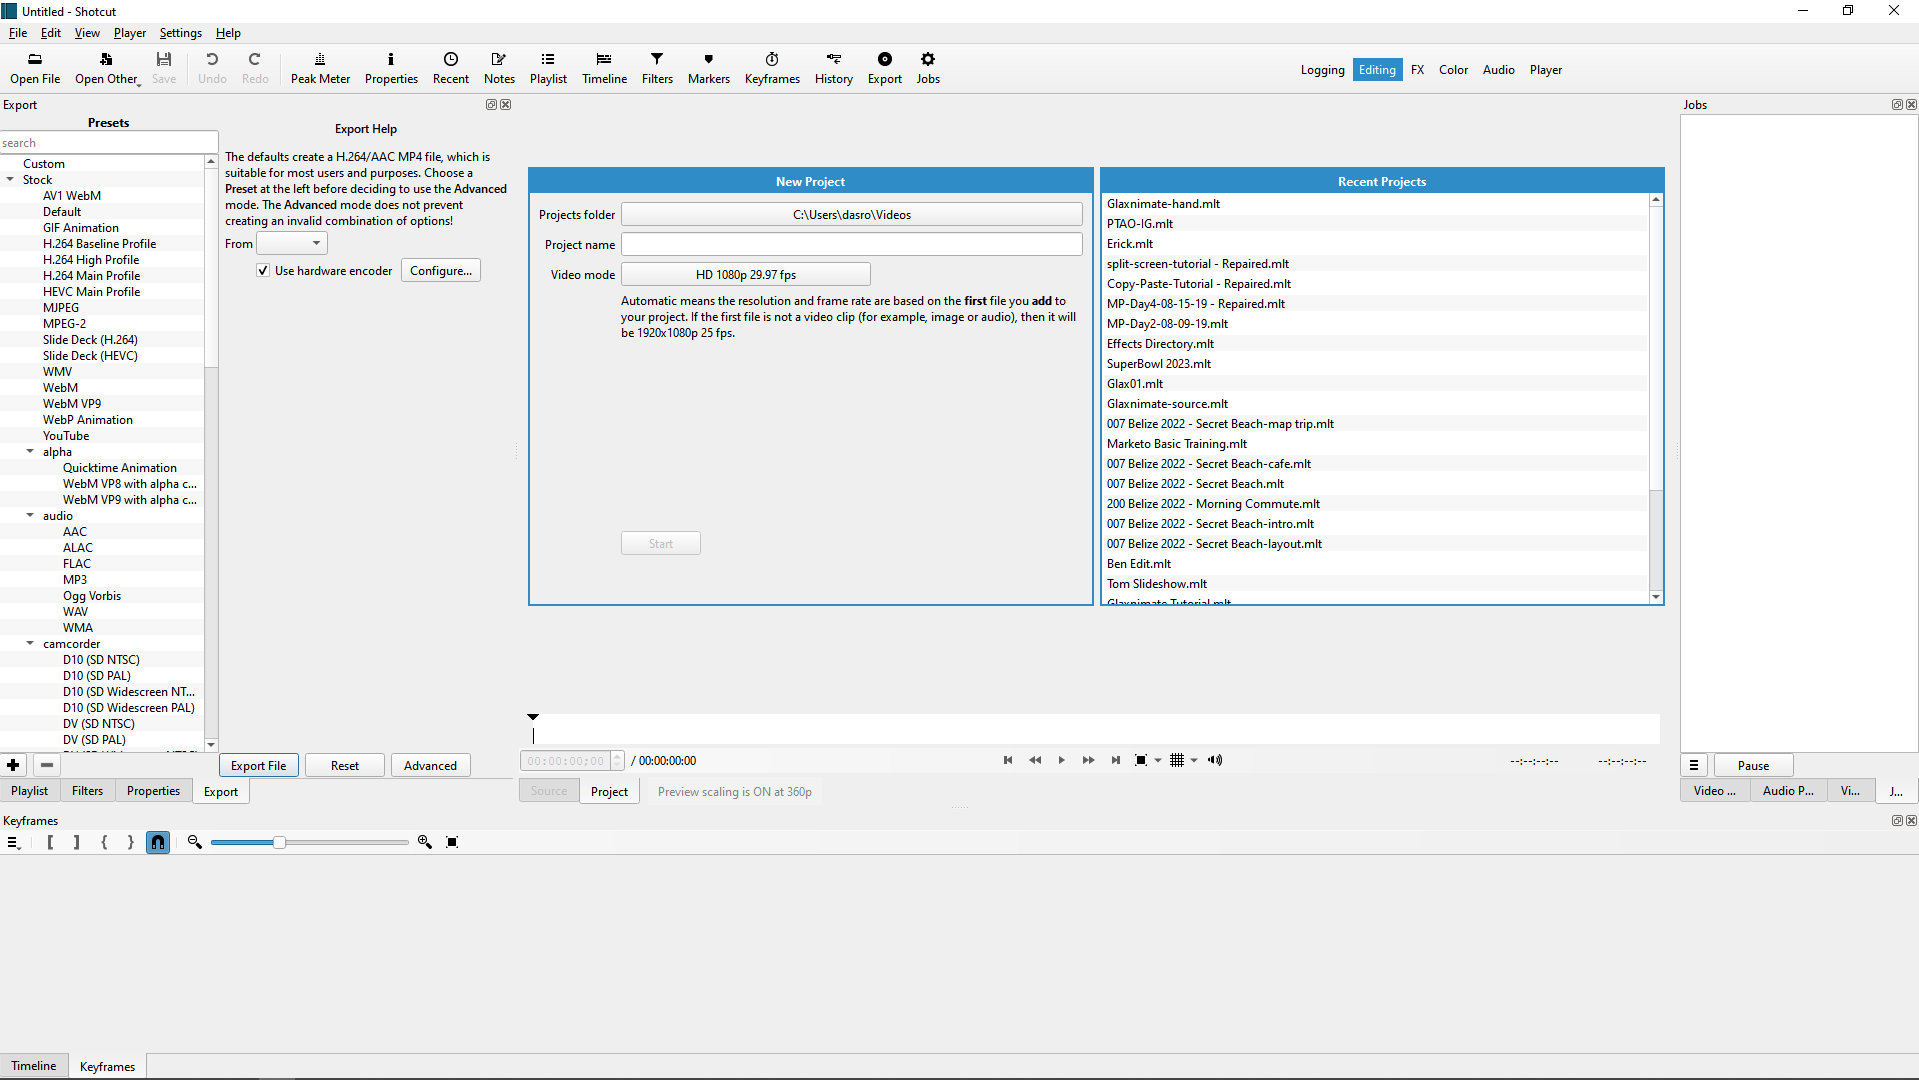Viewport: 1919px width, 1080px height.
Task: Switch to the Playlist tab
Action: pyautogui.click(x=29, y=791)
